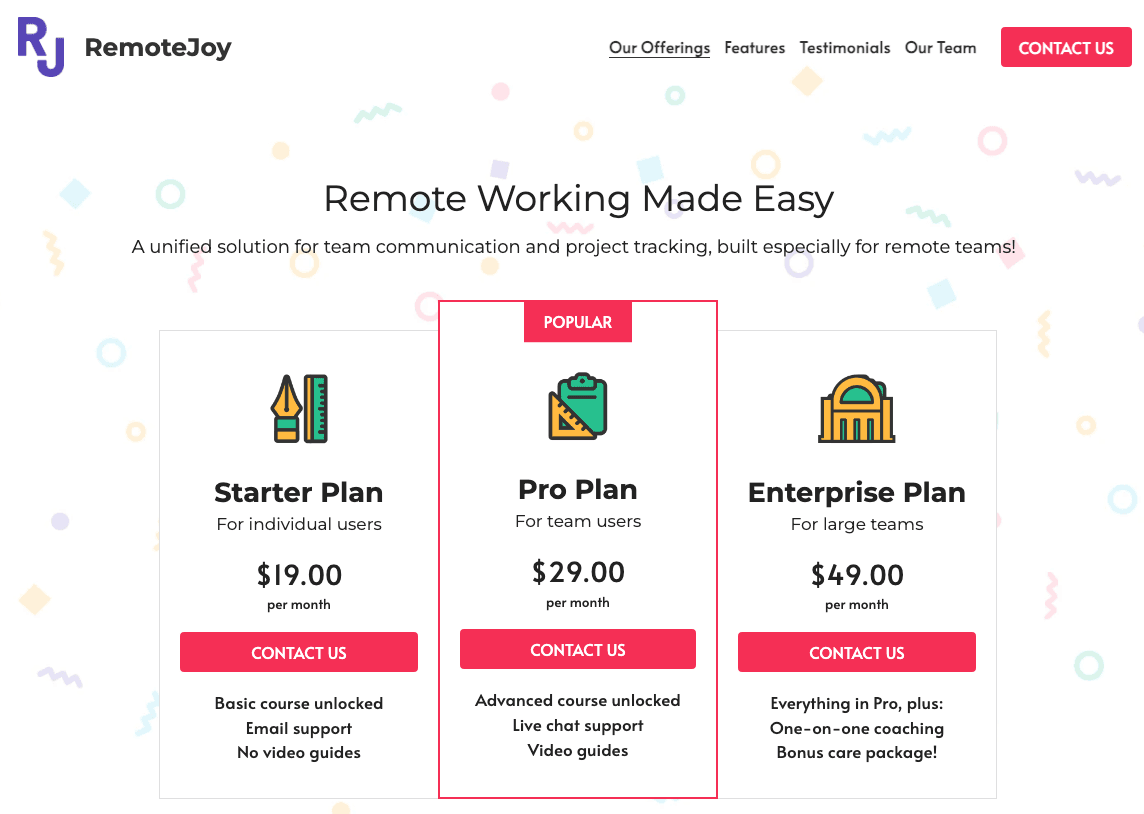Click Contact Us under Starter Plan
Screen dimensions: 1144x814
(299, 652)
